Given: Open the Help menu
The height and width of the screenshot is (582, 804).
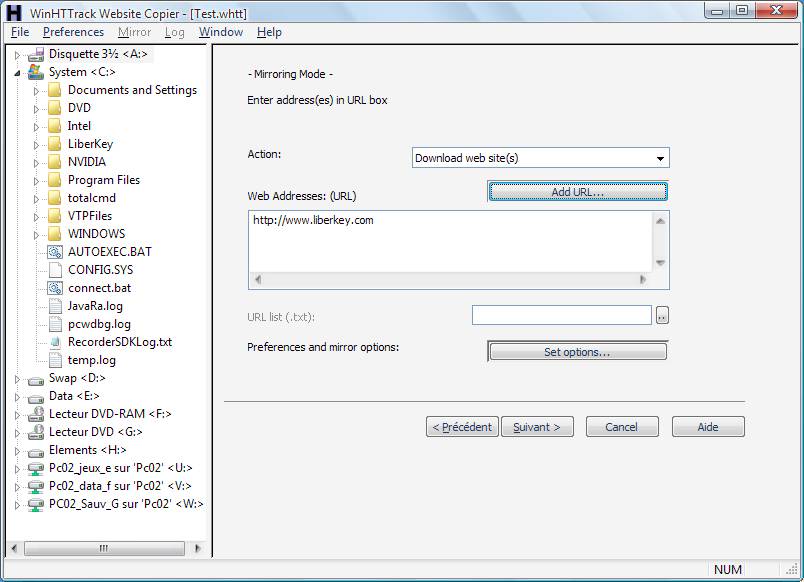Looking at the screenshot, I should pos(269,32).
